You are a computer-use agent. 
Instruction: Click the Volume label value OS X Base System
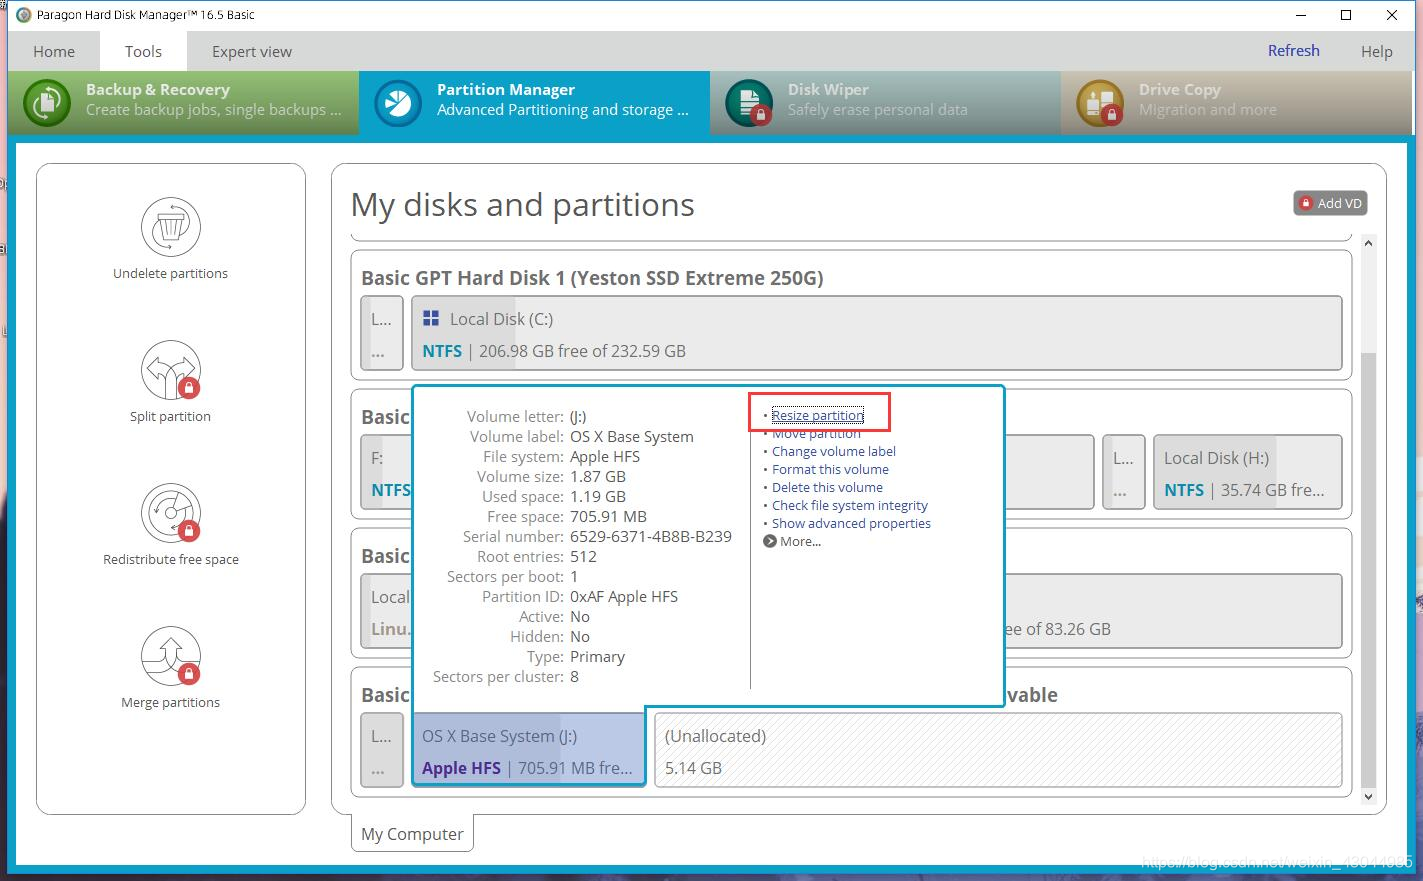click(x=631, y=436)
